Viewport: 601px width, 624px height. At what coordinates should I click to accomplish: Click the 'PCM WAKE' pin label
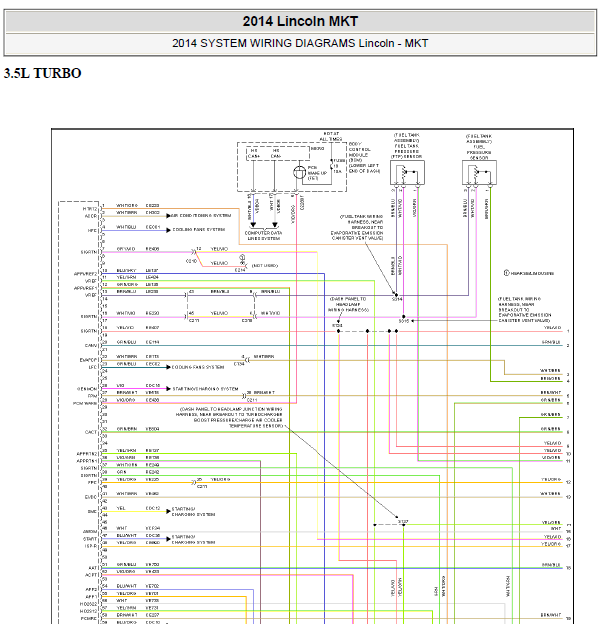coord(85,404)
